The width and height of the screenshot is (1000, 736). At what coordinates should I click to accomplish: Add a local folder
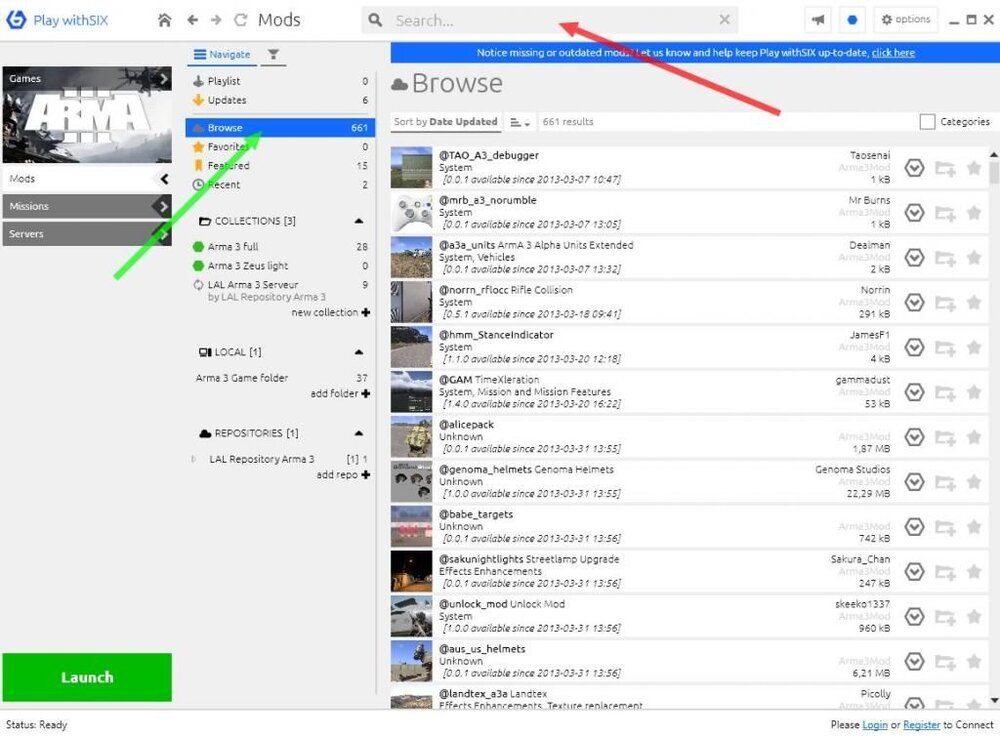tap(340, 394)
